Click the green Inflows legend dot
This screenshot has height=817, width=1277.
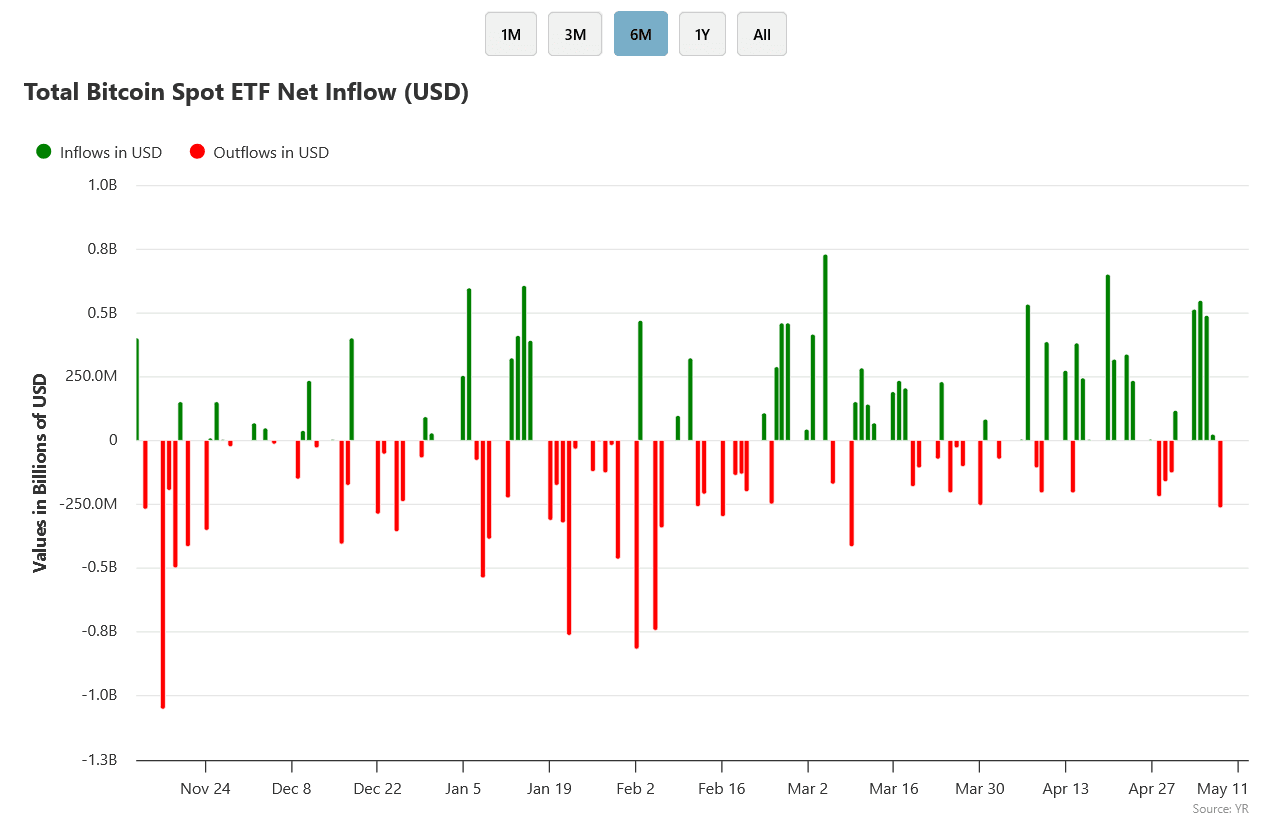pyautogui.click(x=43, y=152)
